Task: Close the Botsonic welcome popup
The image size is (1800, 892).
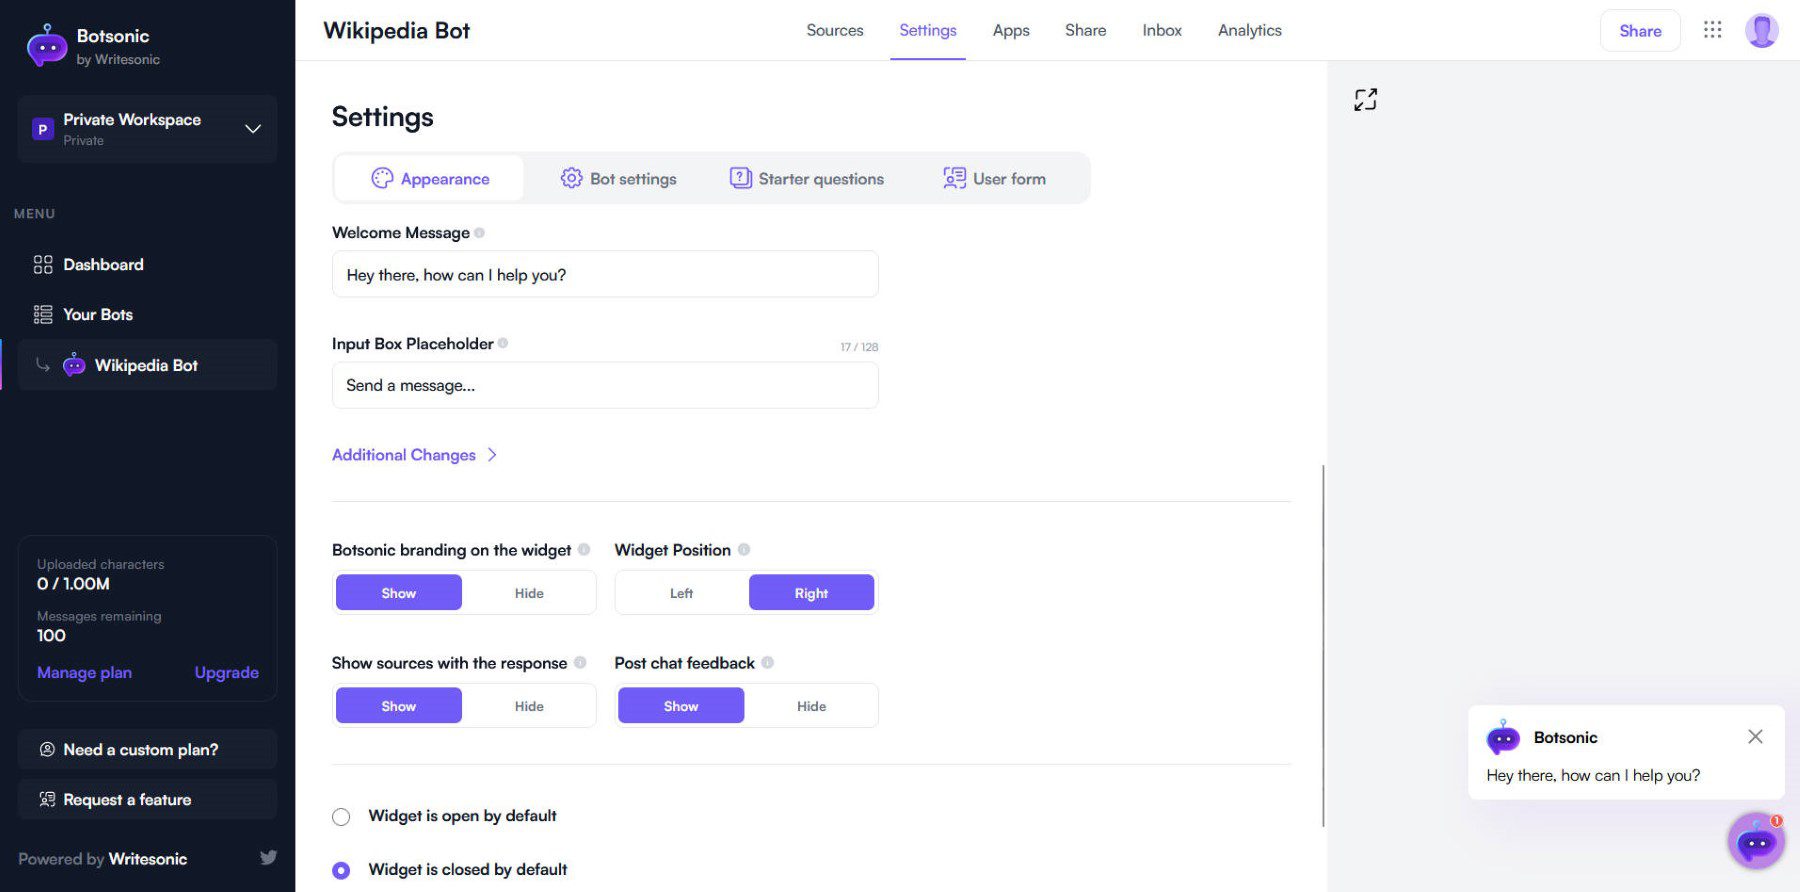Action: coord(1755,737)
